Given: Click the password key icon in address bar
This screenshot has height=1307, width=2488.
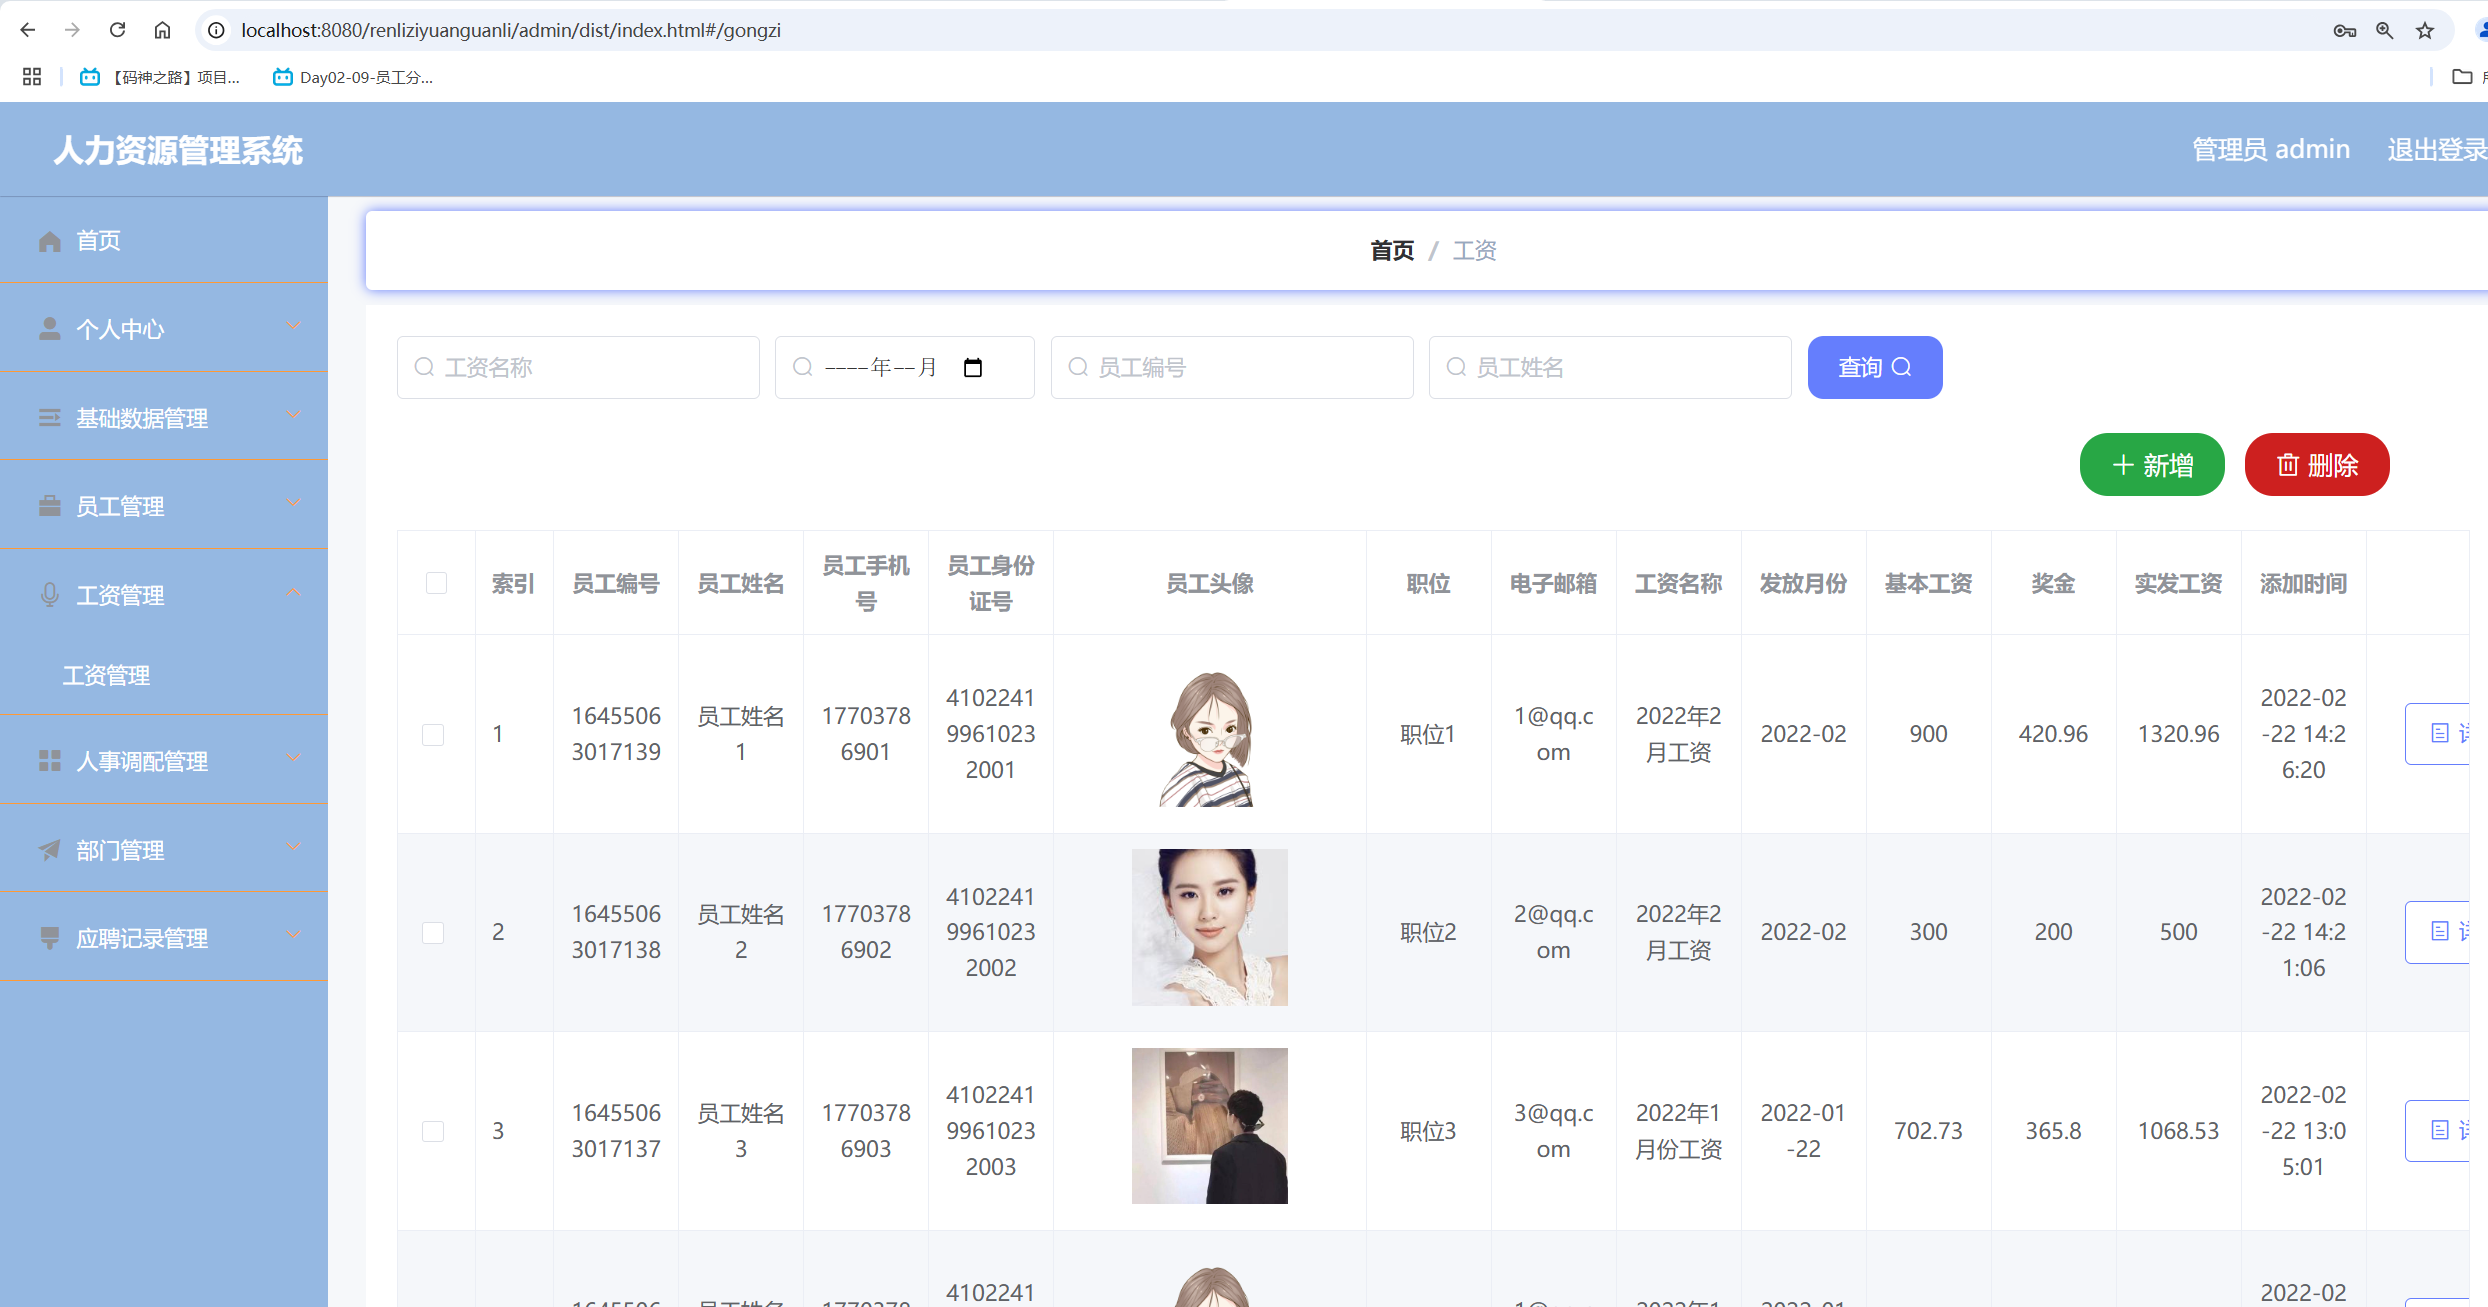Looking at the screenshot, I should pyautogui.click(x=2344, y=30).
